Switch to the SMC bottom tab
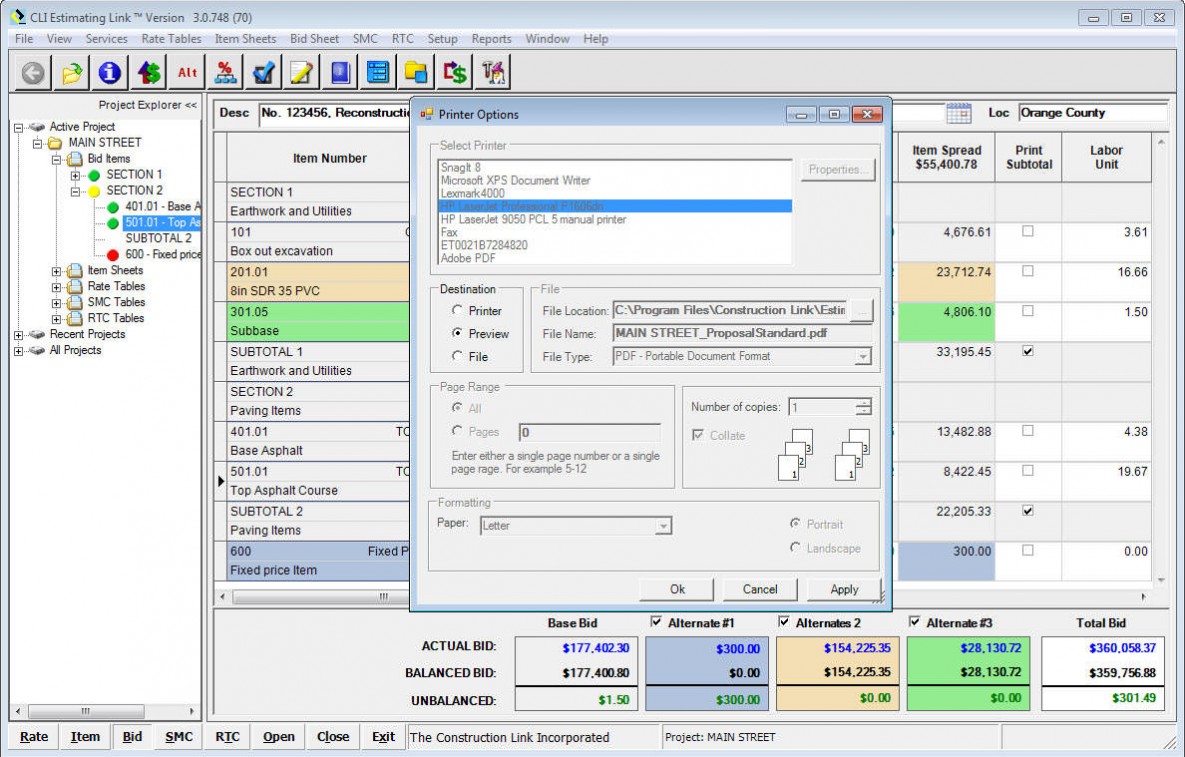 coord(178,737)
